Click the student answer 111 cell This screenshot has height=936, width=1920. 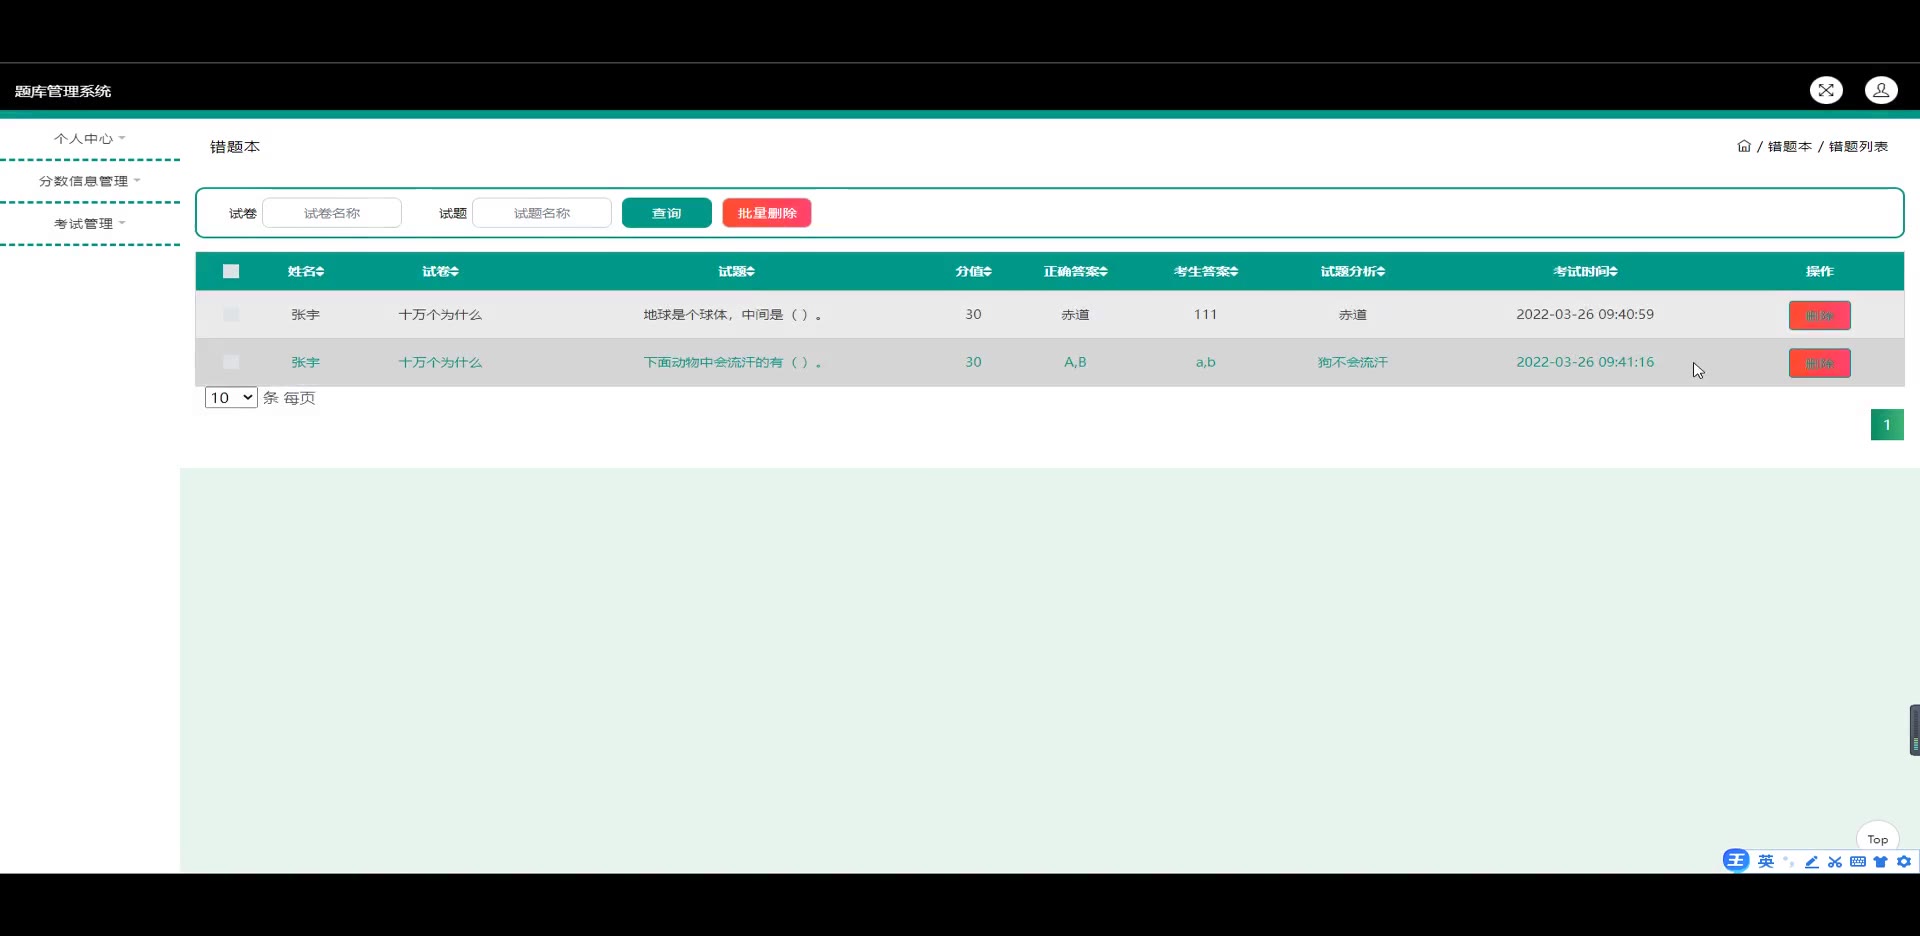click(x=1206, y=314)
